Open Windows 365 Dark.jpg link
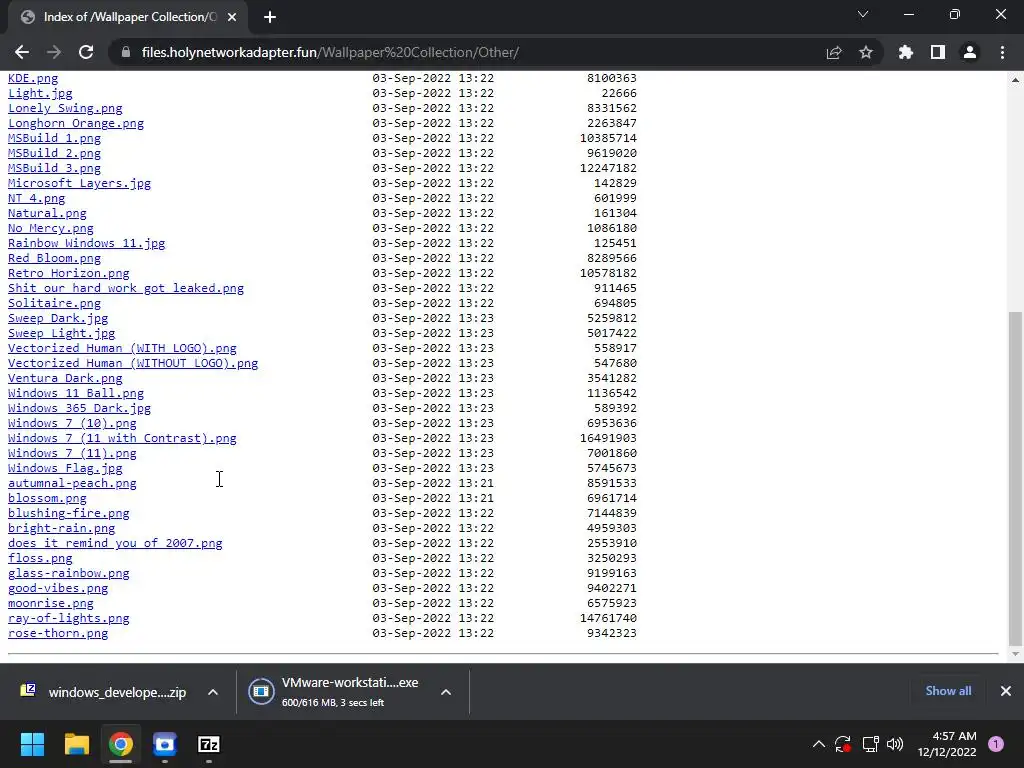Image resolution: width=1024 pixels, height=768 pixels. 79,409
